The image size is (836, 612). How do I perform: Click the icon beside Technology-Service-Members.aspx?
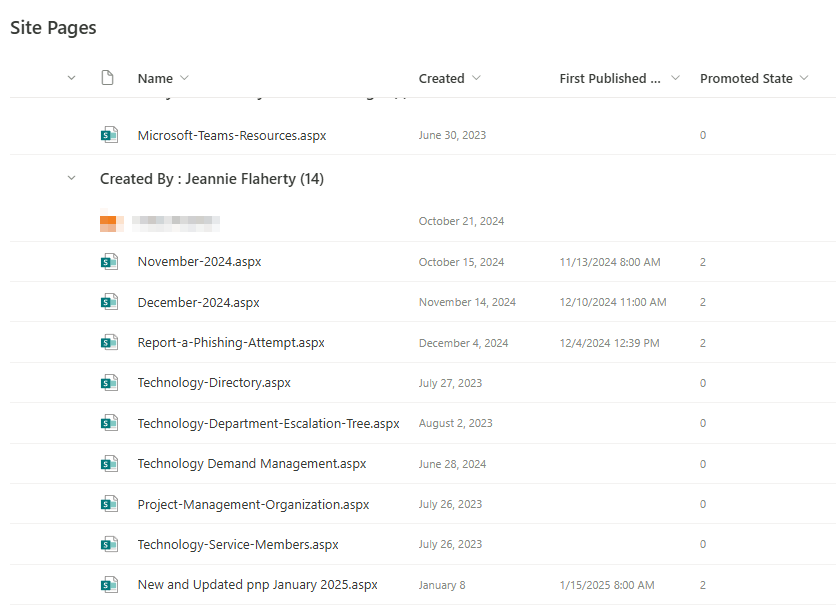pos(109,545)
